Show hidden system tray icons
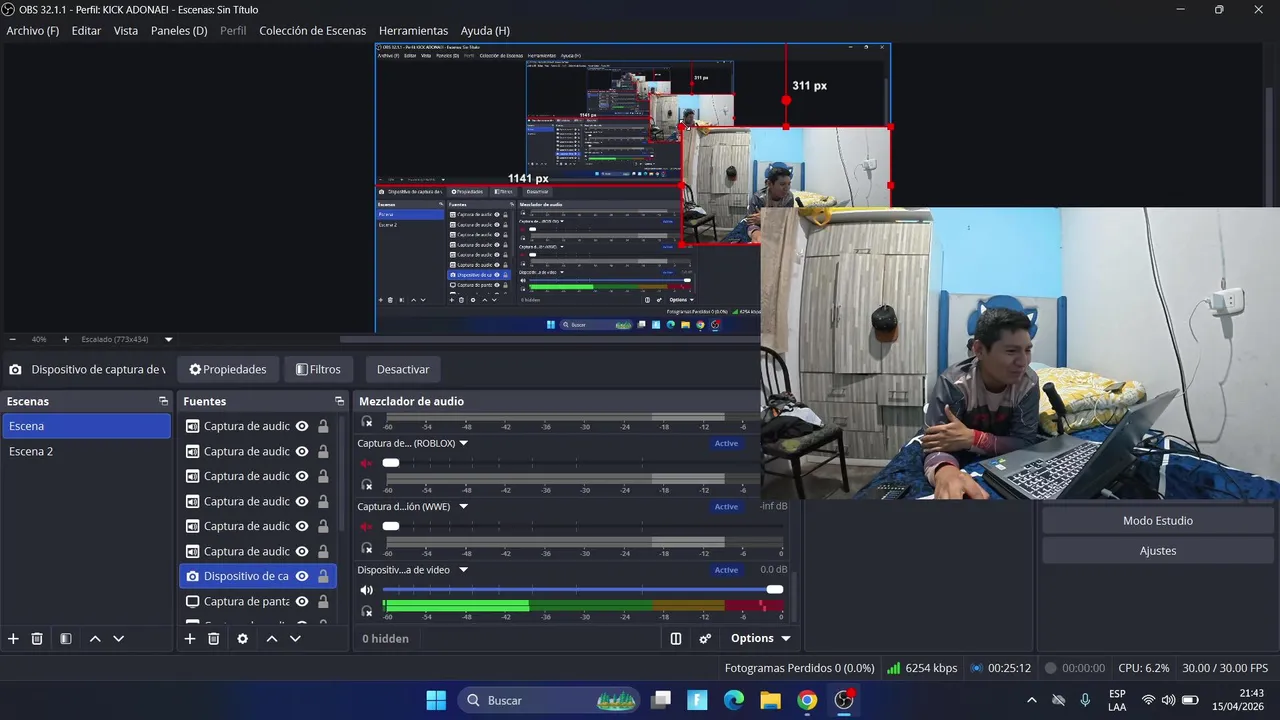The height and width of the screenshot is (720, 1280). [1032, 700]
